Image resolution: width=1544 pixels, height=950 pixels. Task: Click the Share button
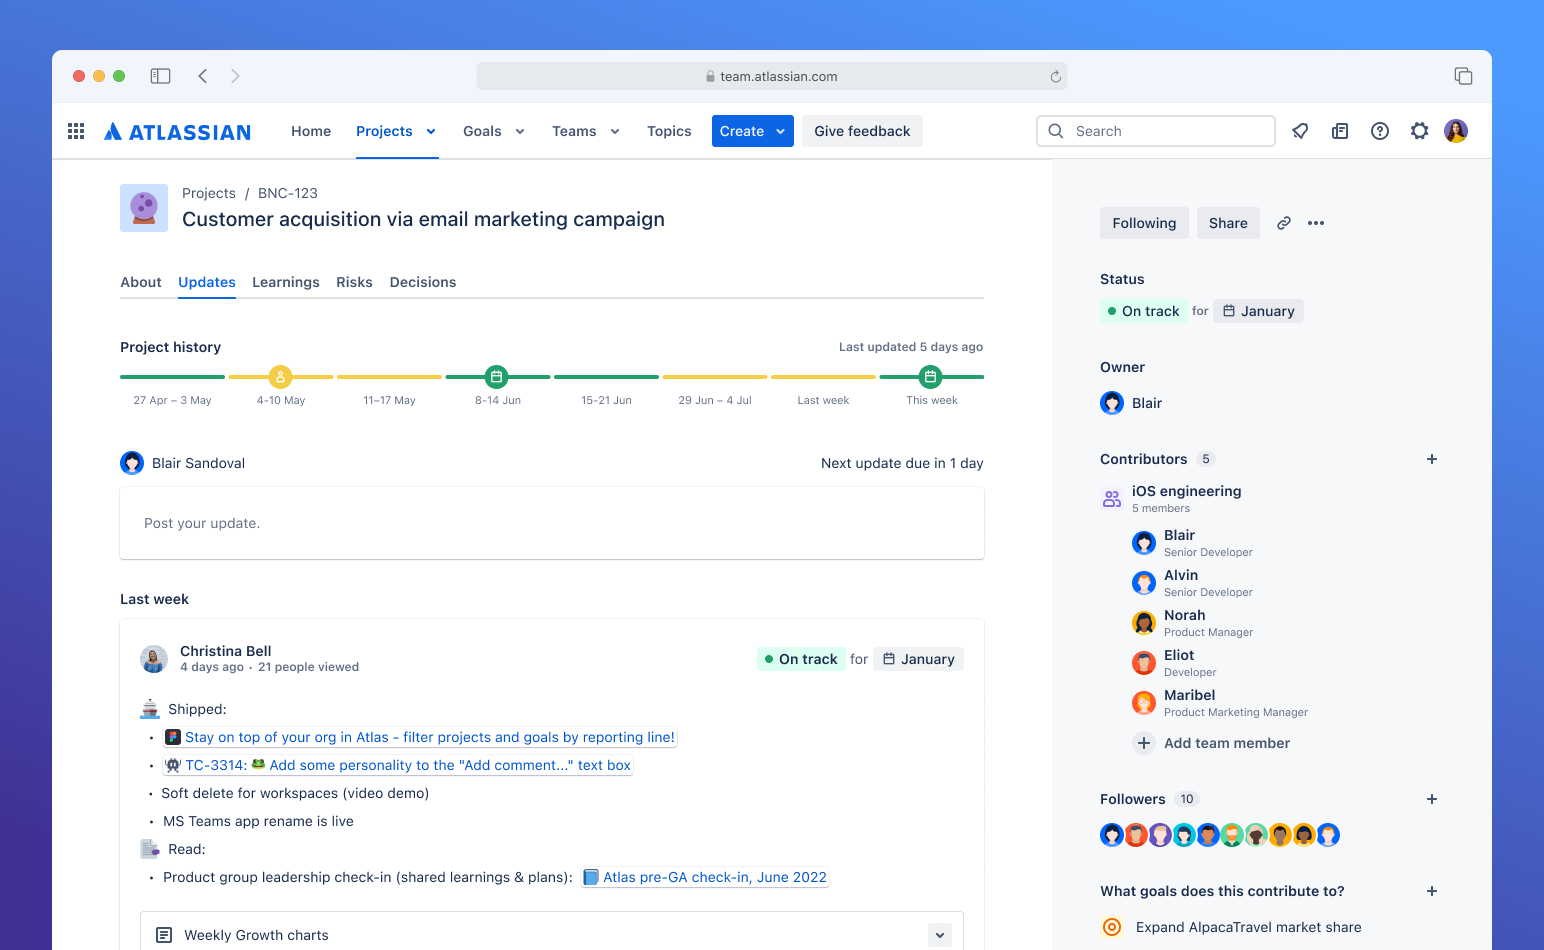(x=1228, y=223)
